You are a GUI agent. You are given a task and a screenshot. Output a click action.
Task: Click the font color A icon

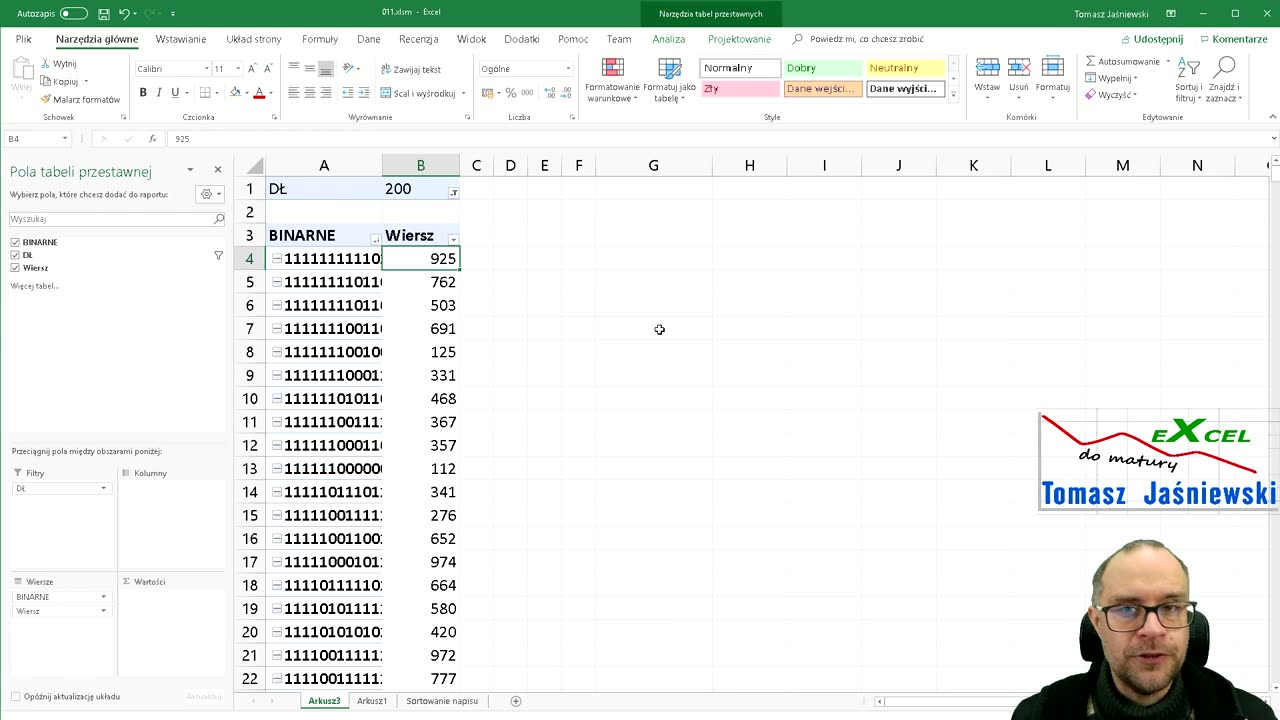[259, 93]
